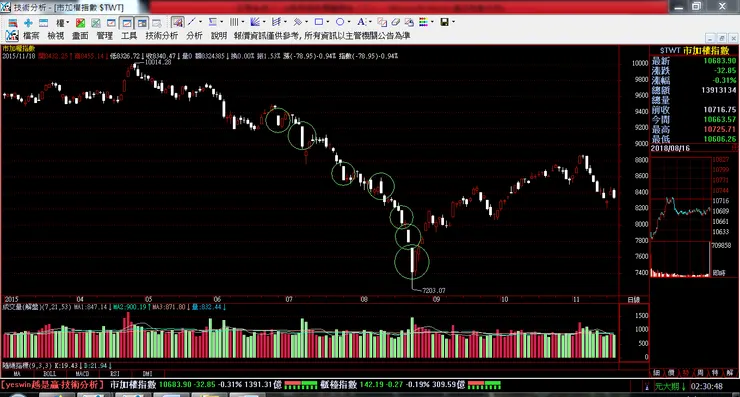The width and height of the screenshot is (740, 397).
Task: Click the 解 button in quote panel
Action: click(x=730, y=372)
